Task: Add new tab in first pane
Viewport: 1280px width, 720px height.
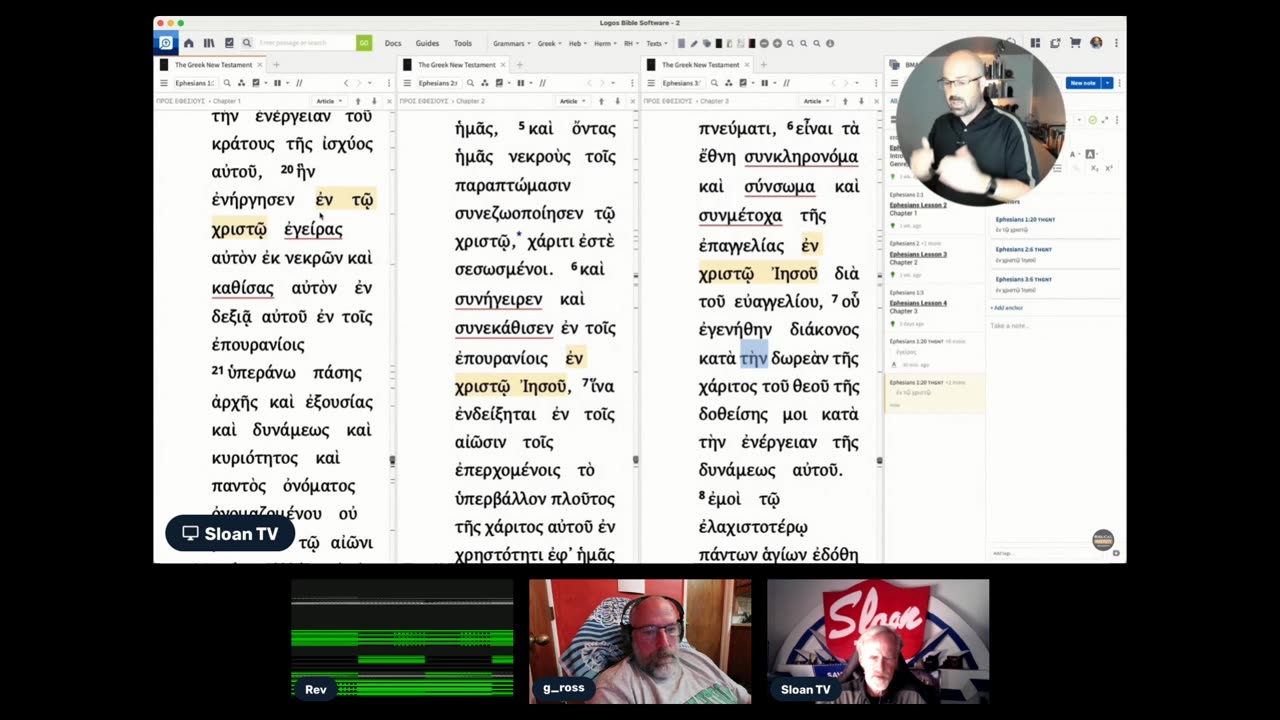Action: click(277, 65)
